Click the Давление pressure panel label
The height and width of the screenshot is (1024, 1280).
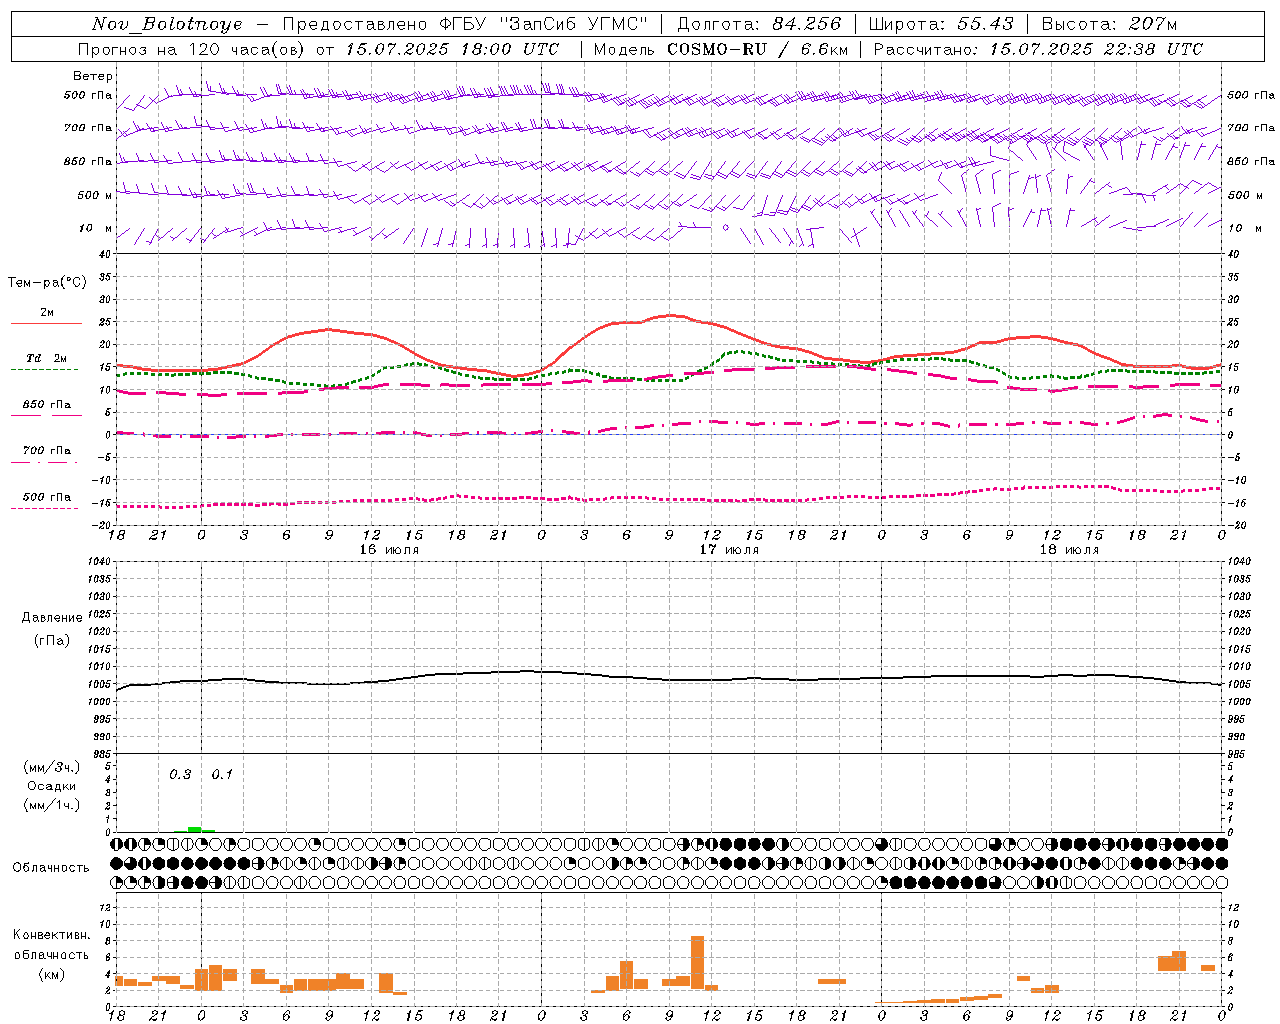pyautogui.click(x=52, y=618)
